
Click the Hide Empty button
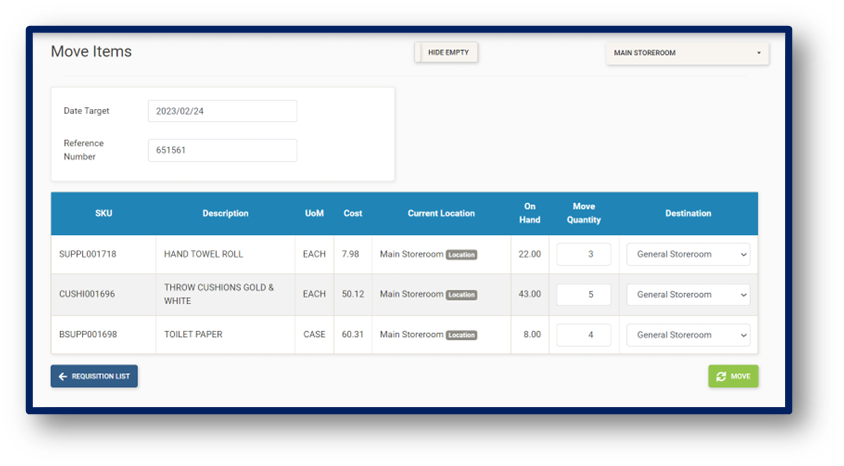[x=447, y=52]
